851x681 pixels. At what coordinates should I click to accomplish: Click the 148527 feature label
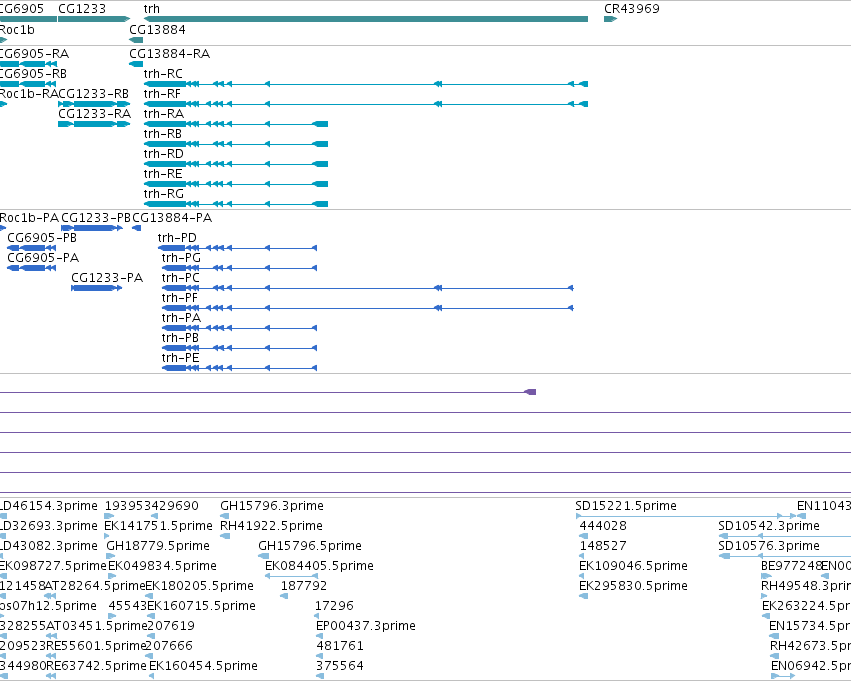click(x=603, y=546)
